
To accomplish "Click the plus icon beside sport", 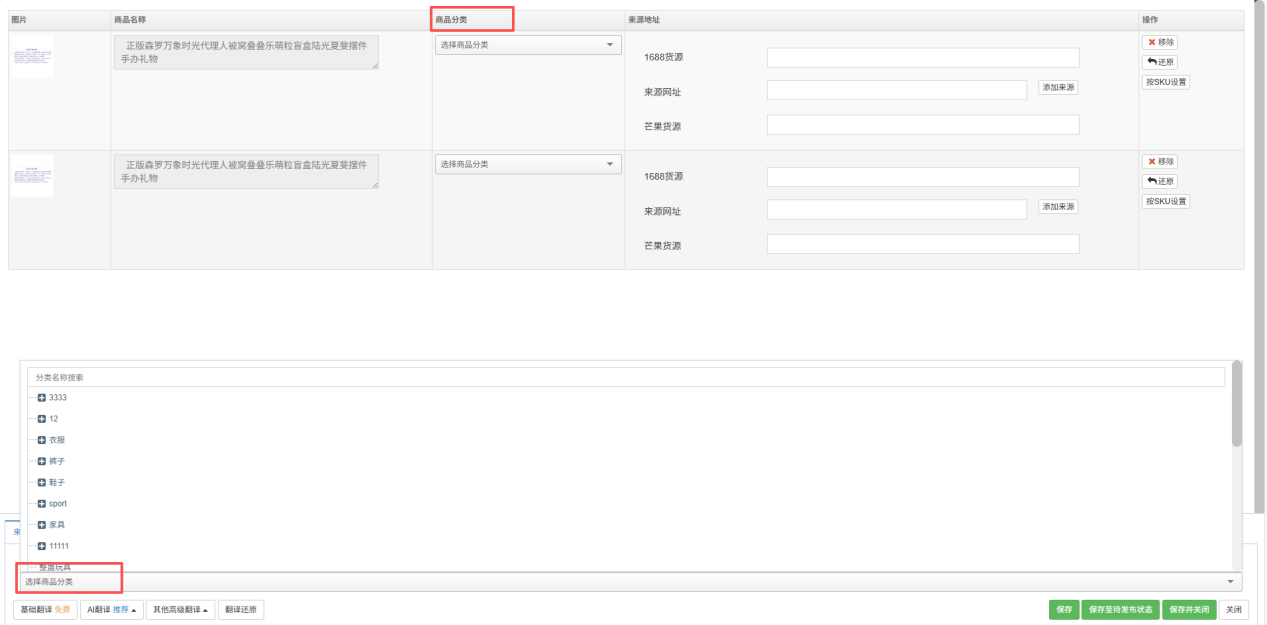I will coord(42,504).
